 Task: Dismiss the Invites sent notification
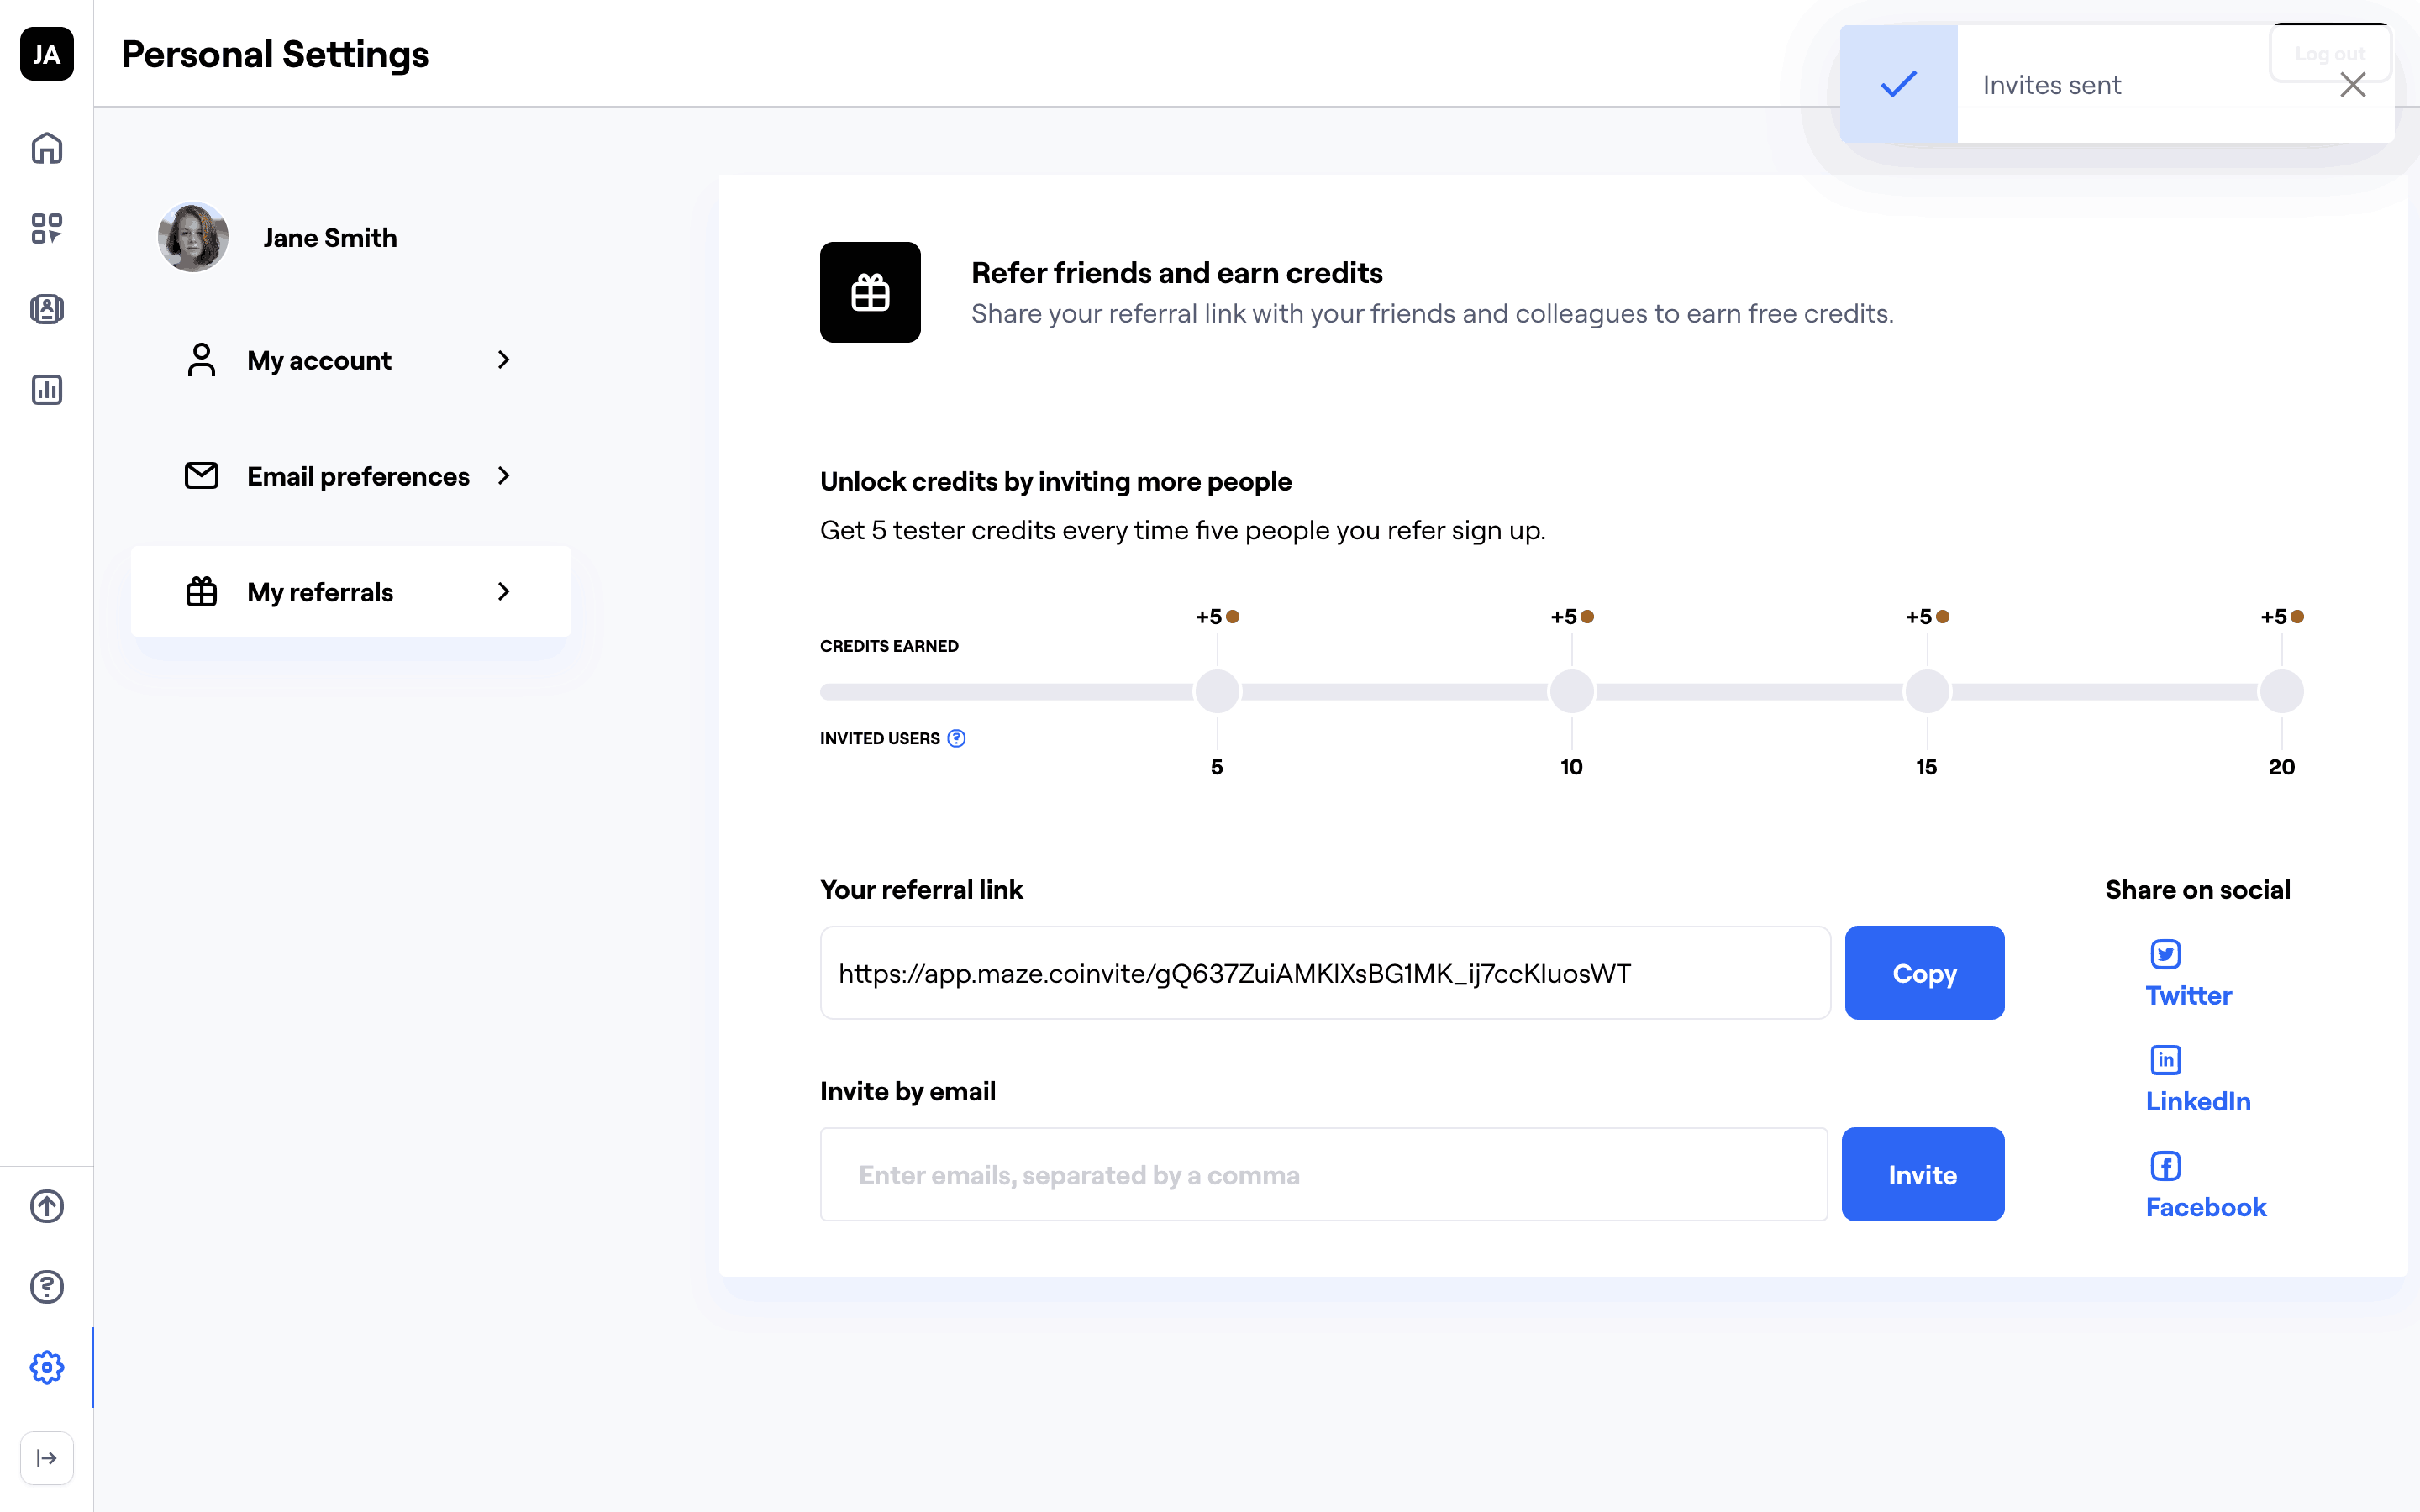pyautogui.click(x=2352, y=85)
